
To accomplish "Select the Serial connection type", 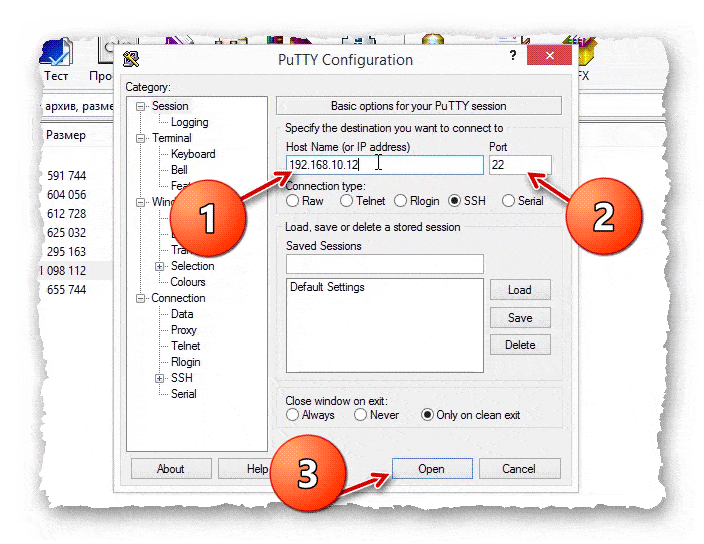I will 508,201.
